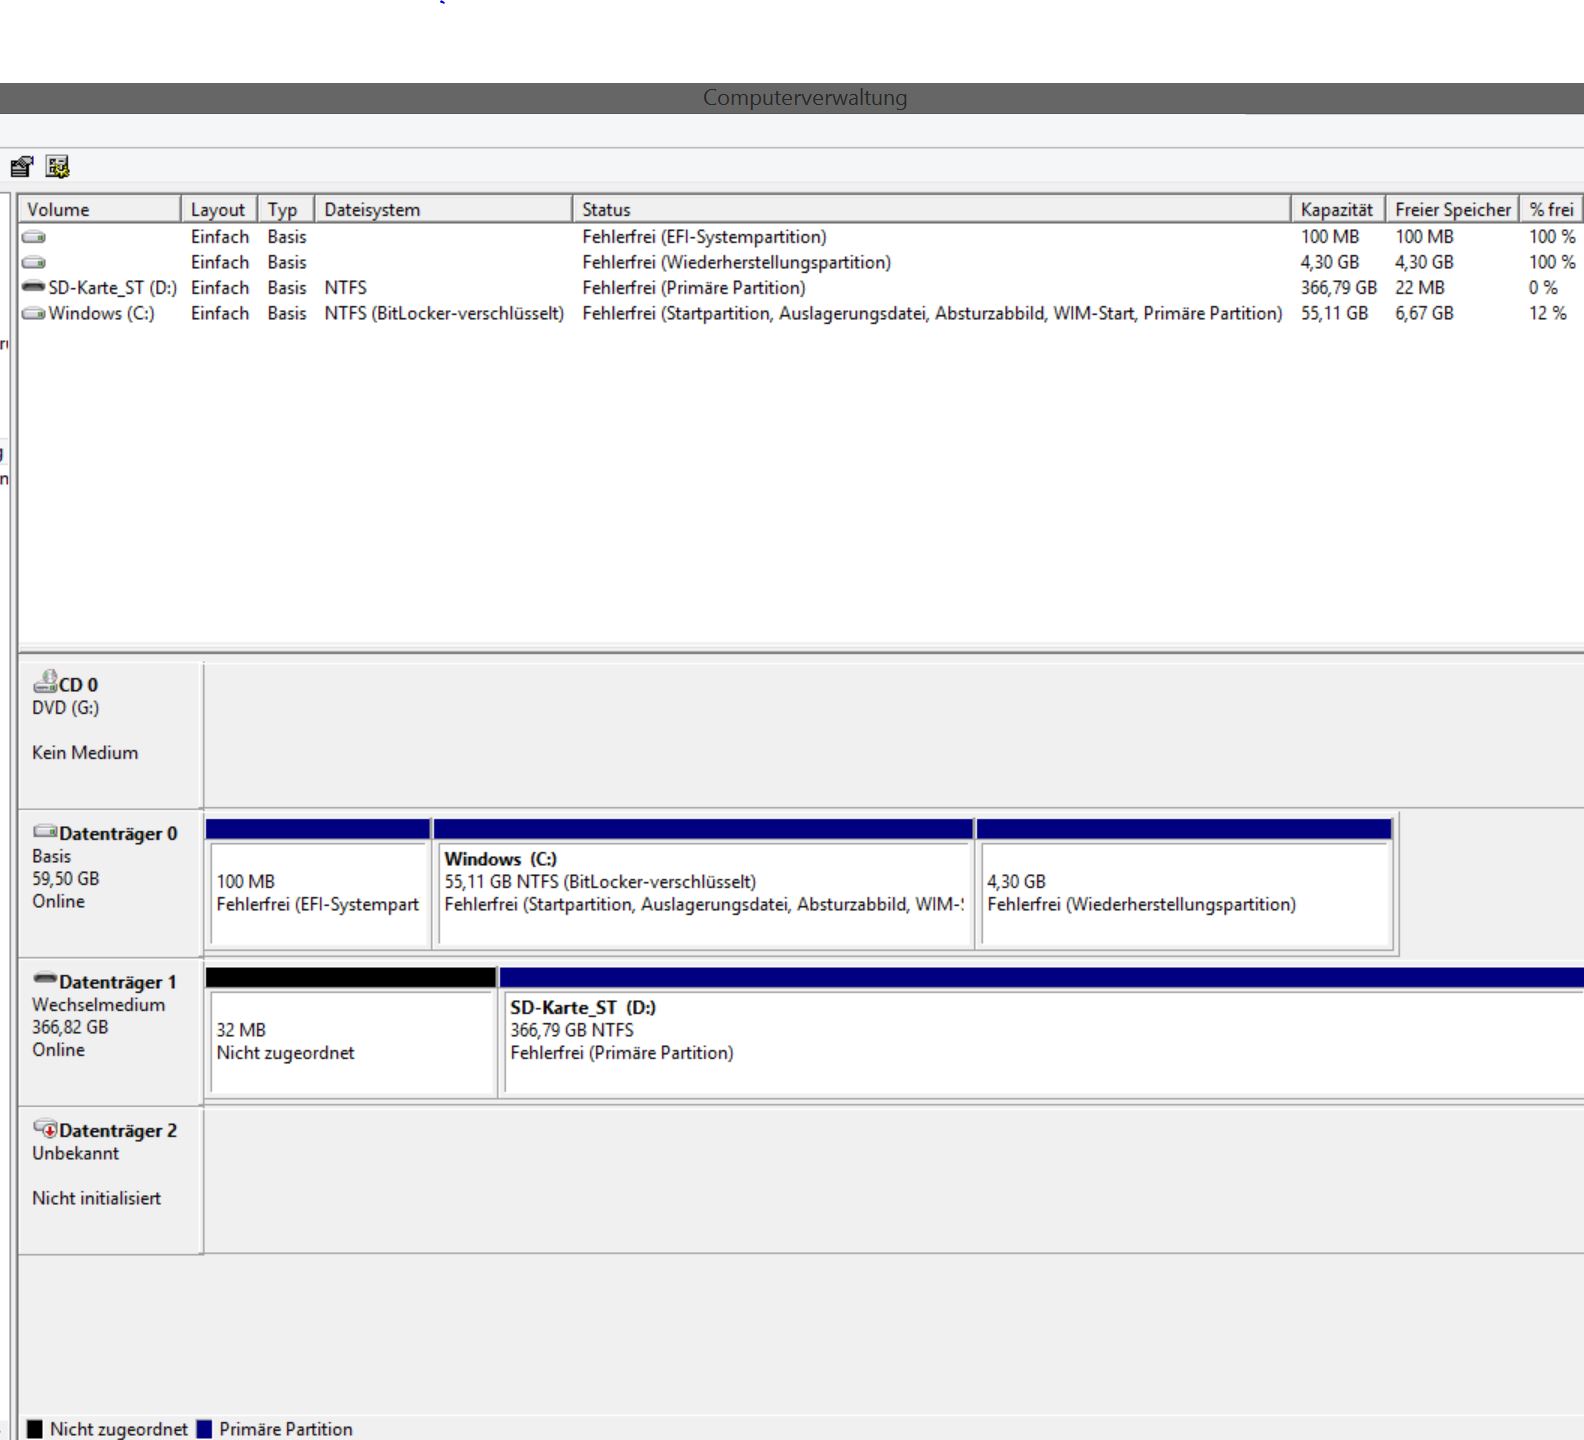Click the Windows (C:) volume icon in list
The image size is (1584, 1440).
[x=34, y=314]
